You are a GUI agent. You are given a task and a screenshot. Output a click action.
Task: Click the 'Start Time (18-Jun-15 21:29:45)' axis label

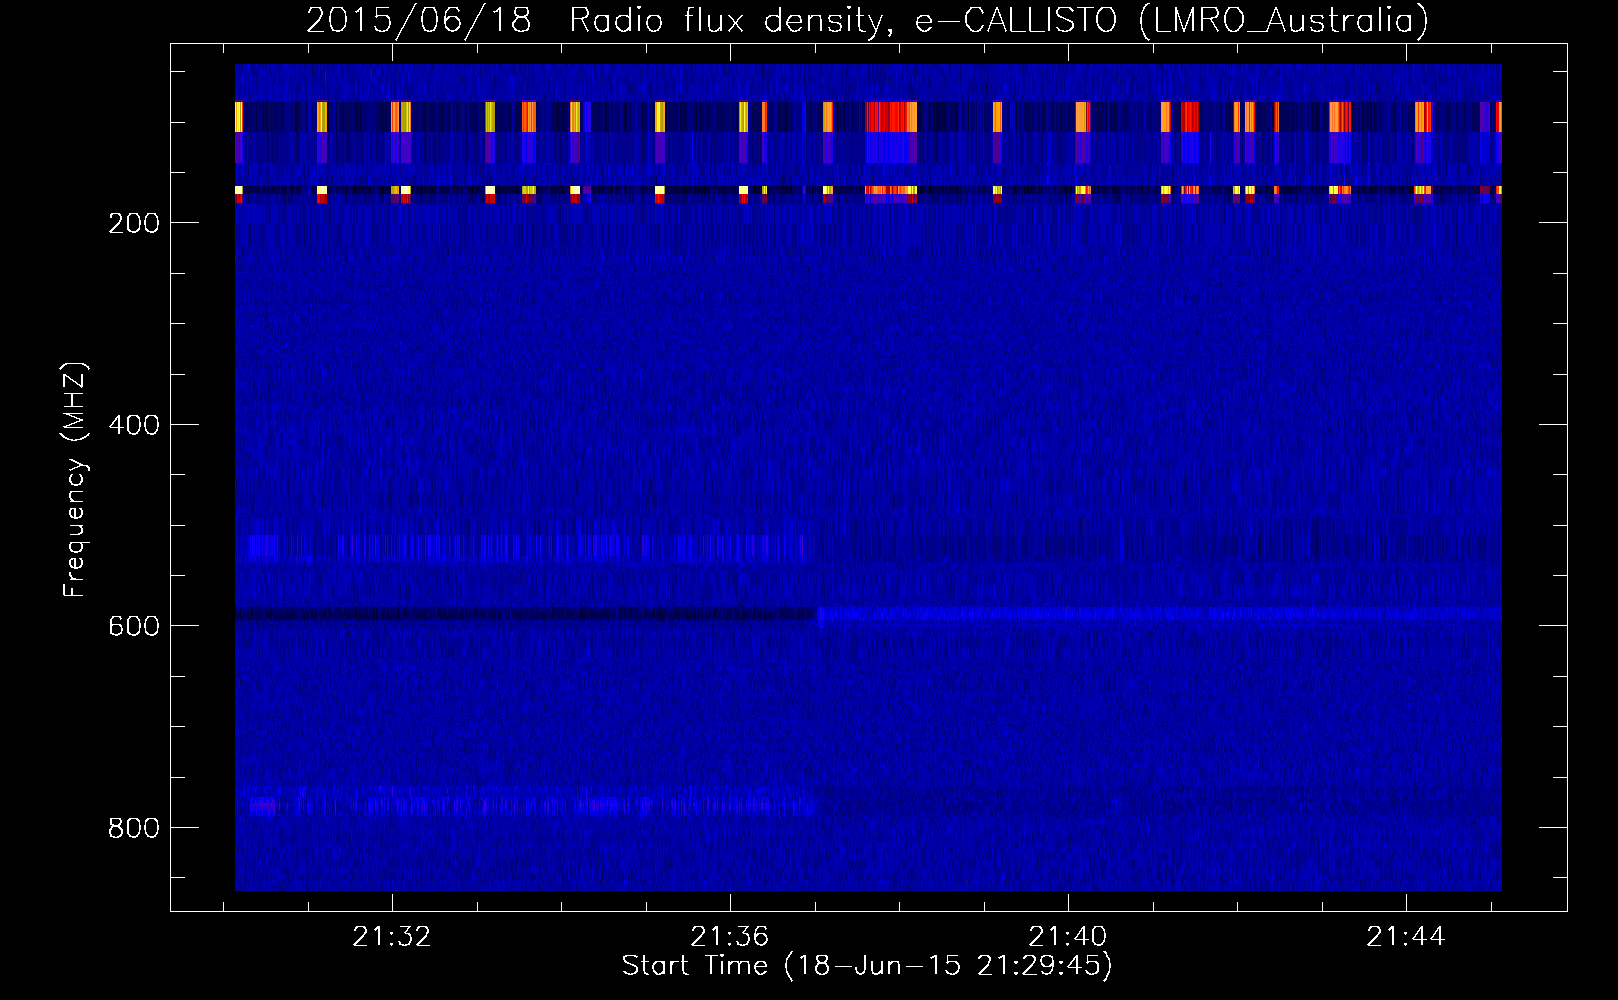[867, 966]
